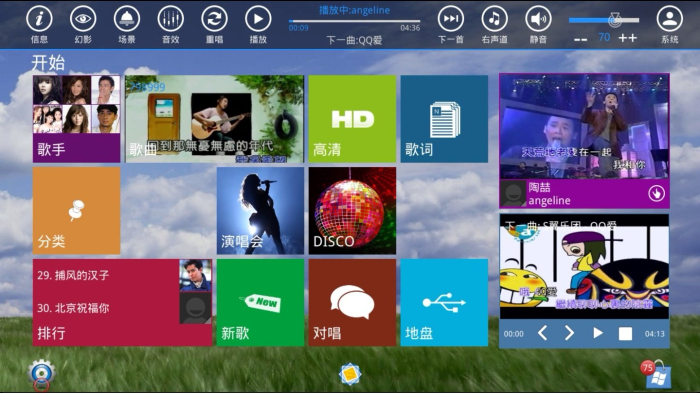Screen dimensions: 700x393
Task: Click the 下一曲:QQ爱 text in top bar
Action: (354, 41)
